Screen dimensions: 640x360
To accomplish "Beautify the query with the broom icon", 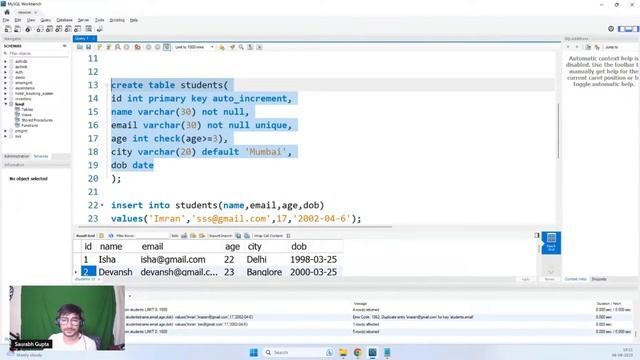I will point(232,47).
